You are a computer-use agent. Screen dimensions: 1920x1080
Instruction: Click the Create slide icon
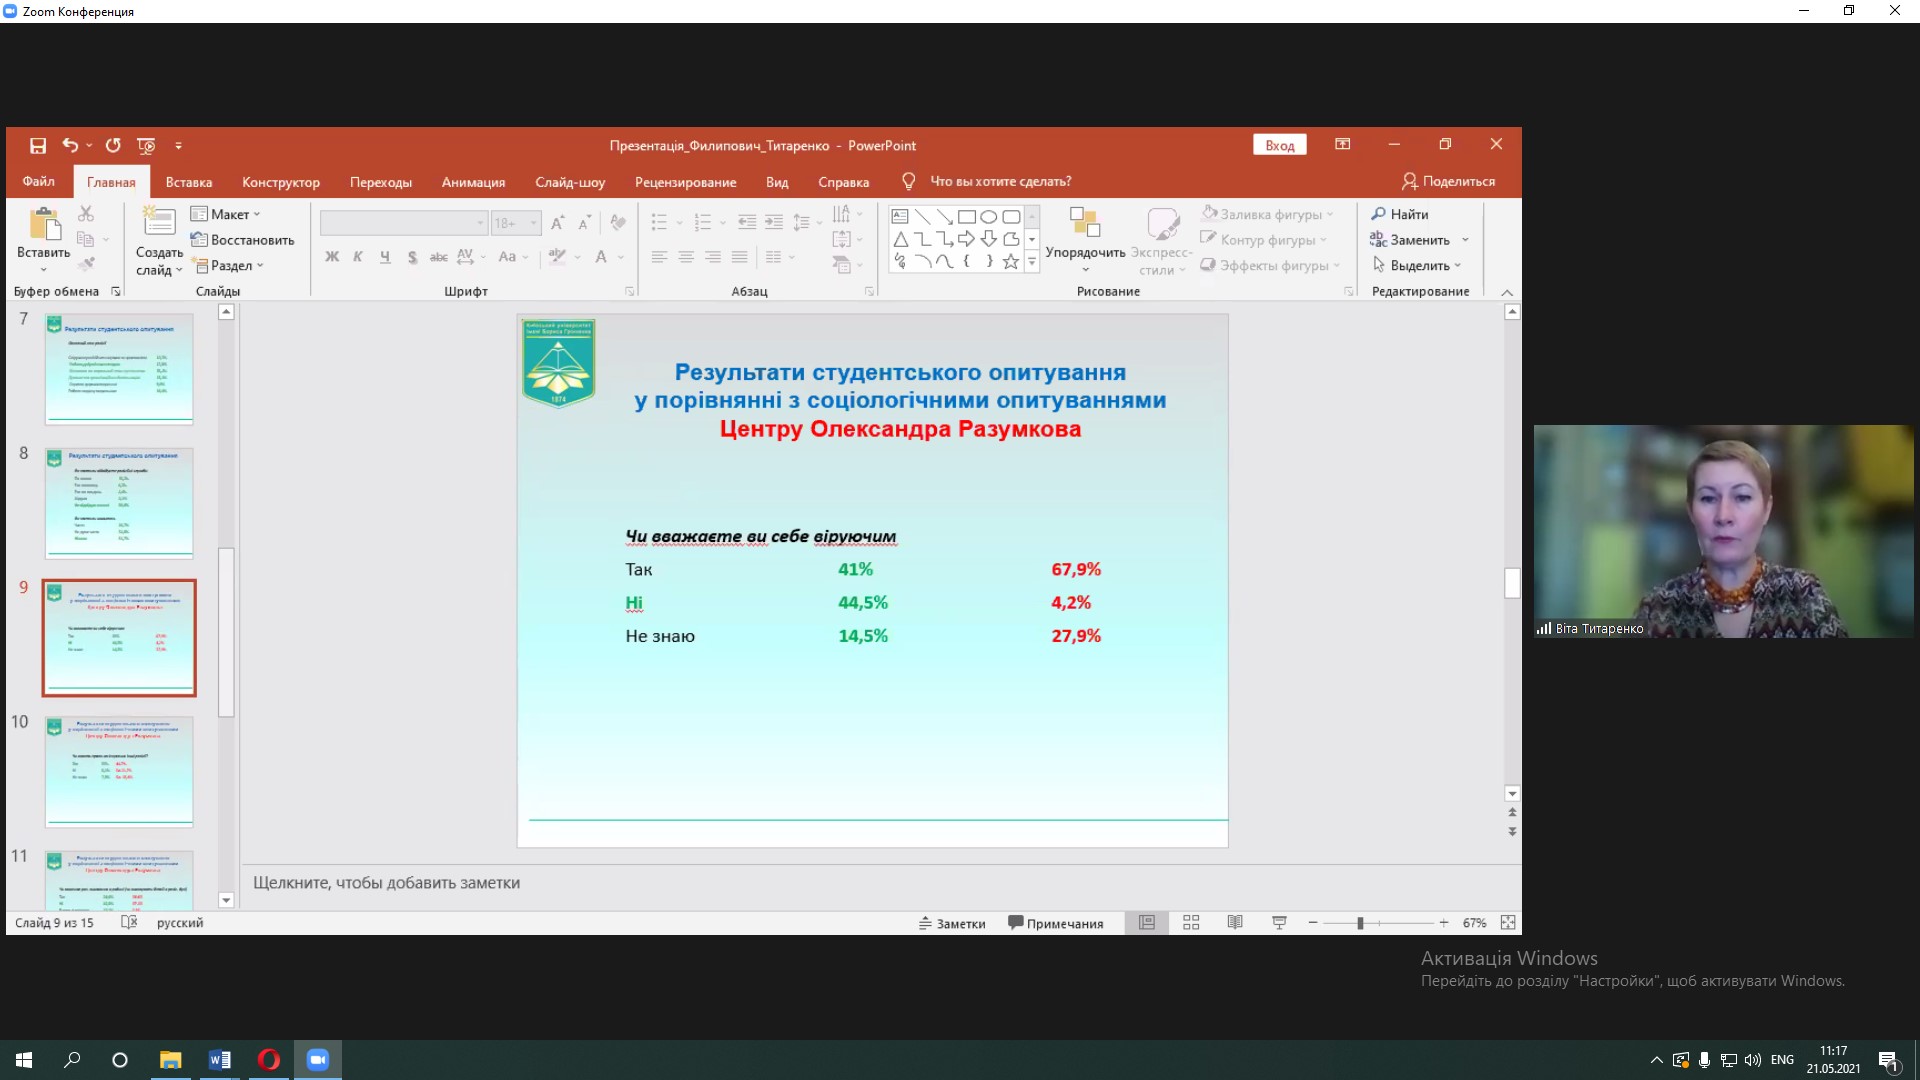pos(159,223)
